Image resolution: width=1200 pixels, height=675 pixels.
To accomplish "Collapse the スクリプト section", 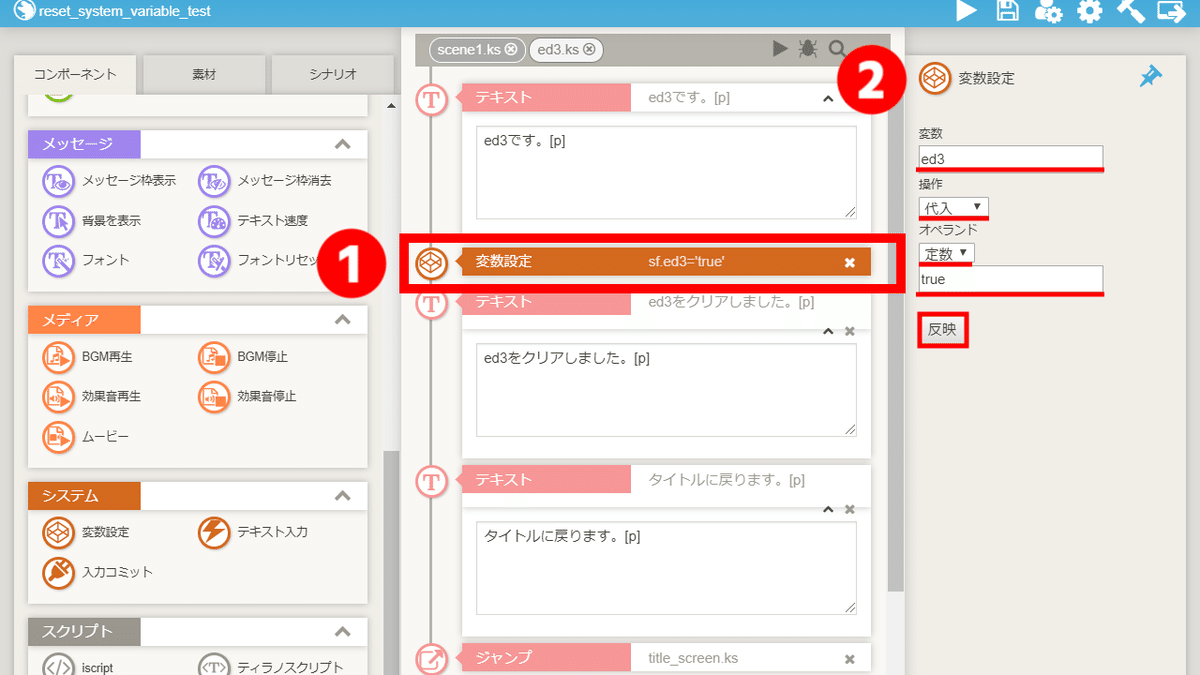I will click(342, 632).
